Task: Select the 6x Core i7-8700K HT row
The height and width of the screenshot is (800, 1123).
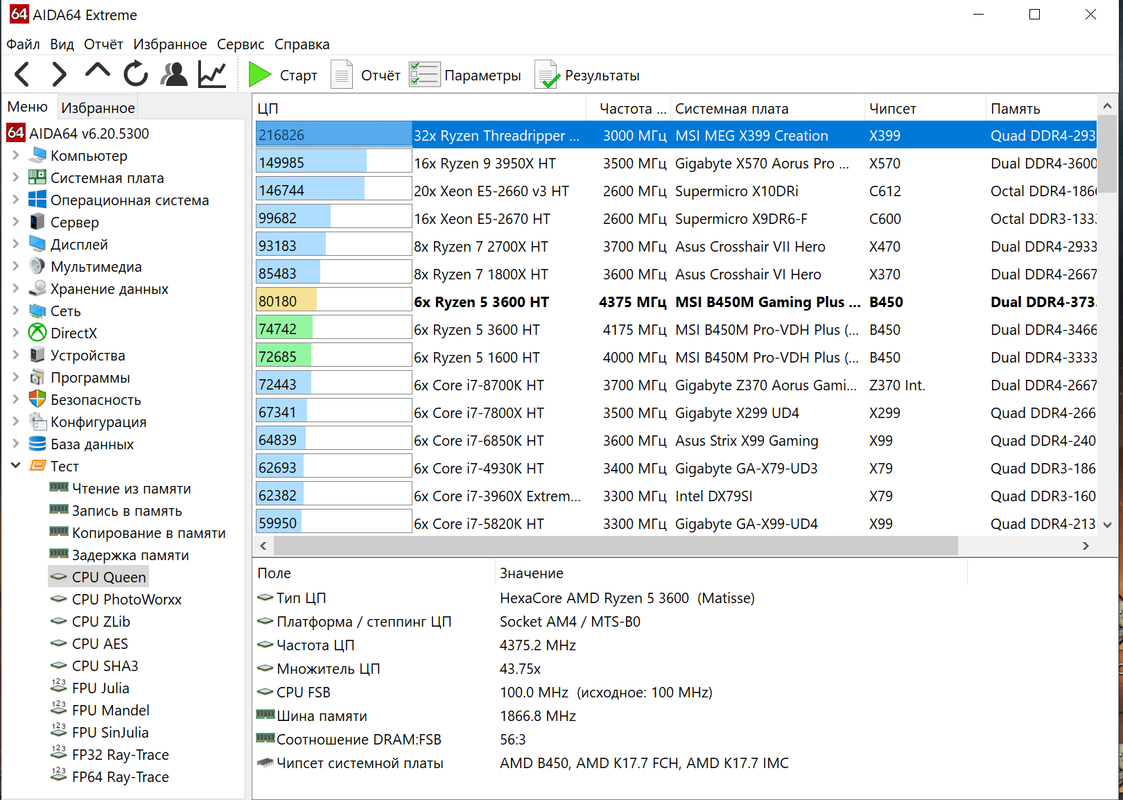Action: tap(675, 385)
